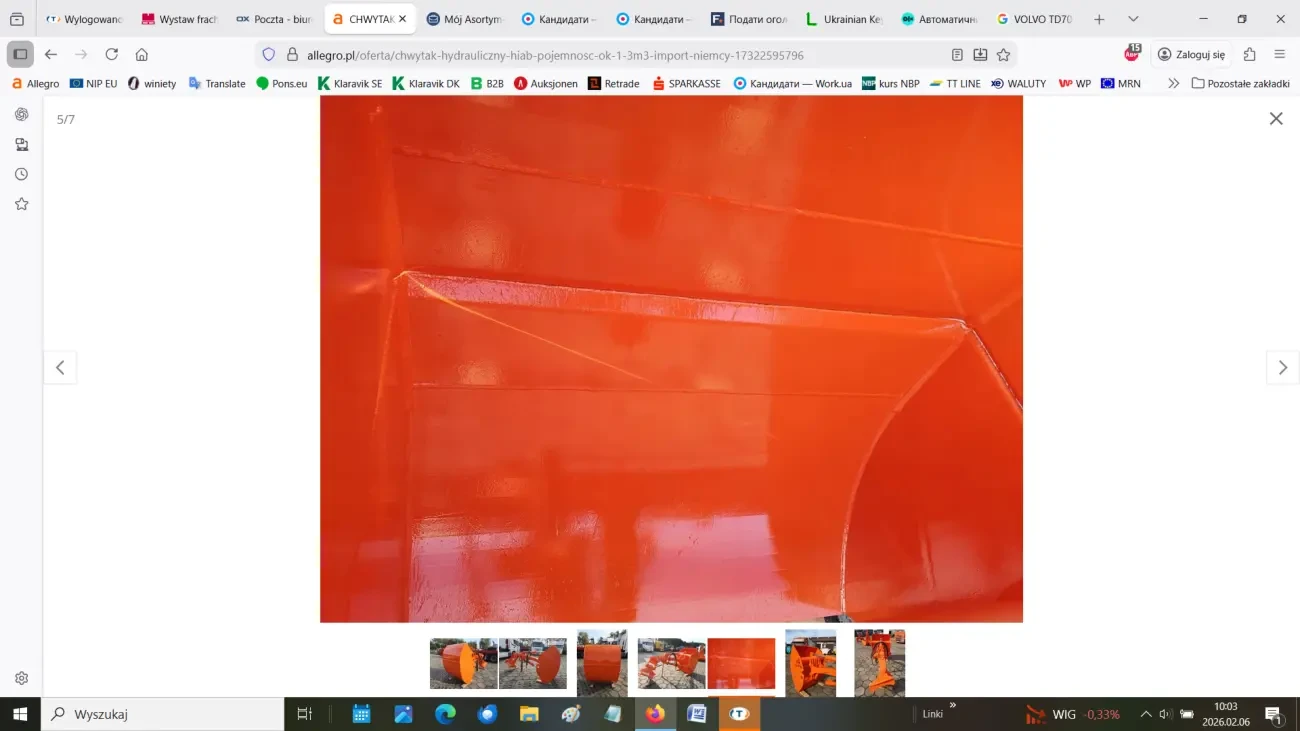1300x731 pixels.
Task: Toggle the Firefox sidebar button
Action: coord(20,55)
